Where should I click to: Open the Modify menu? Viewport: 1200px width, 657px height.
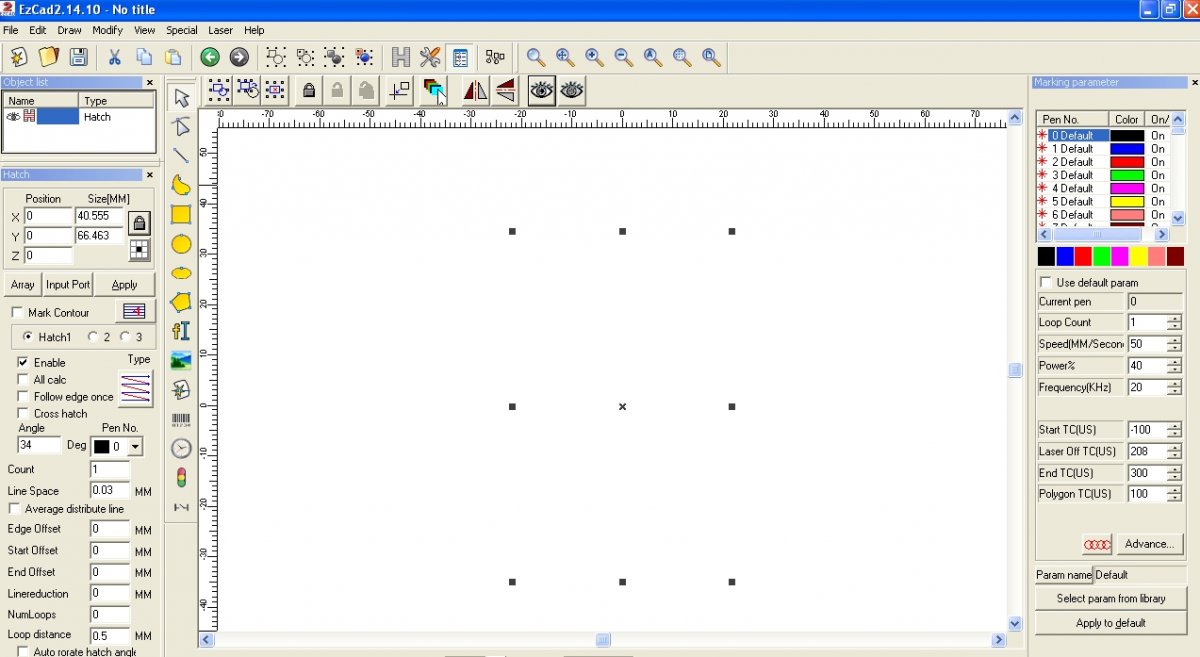pyautogui.click(x=107, y=31)
